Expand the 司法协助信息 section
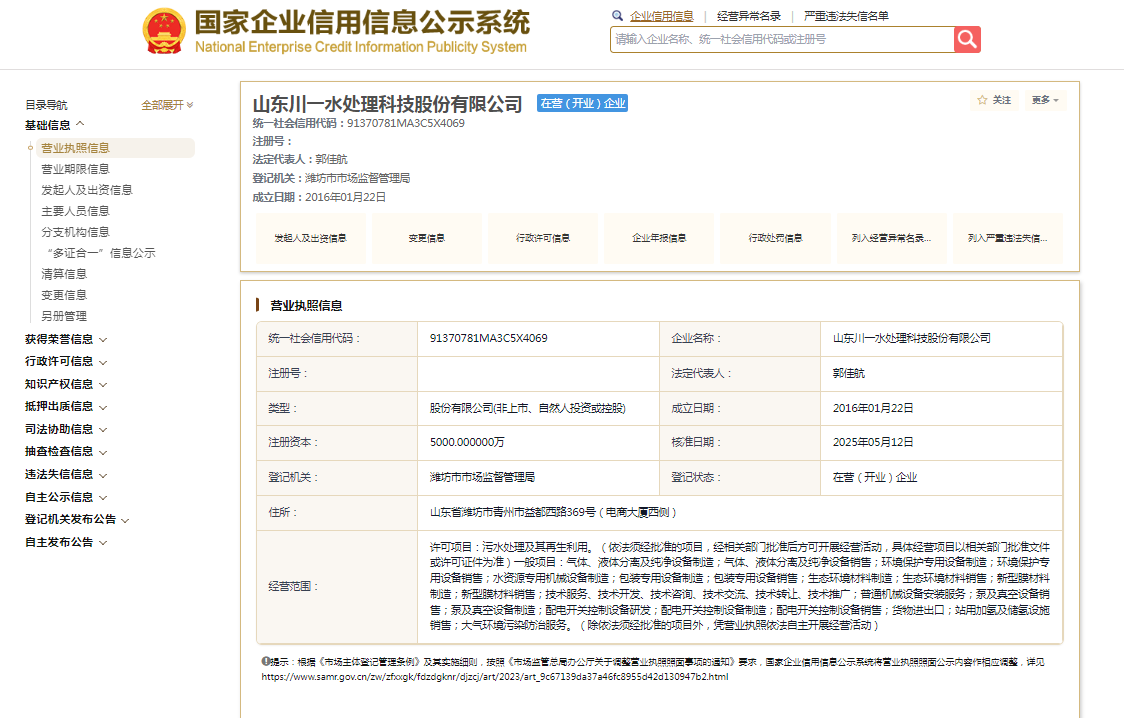Viewport: 1124px width, 718px height. tap(66, 429)
